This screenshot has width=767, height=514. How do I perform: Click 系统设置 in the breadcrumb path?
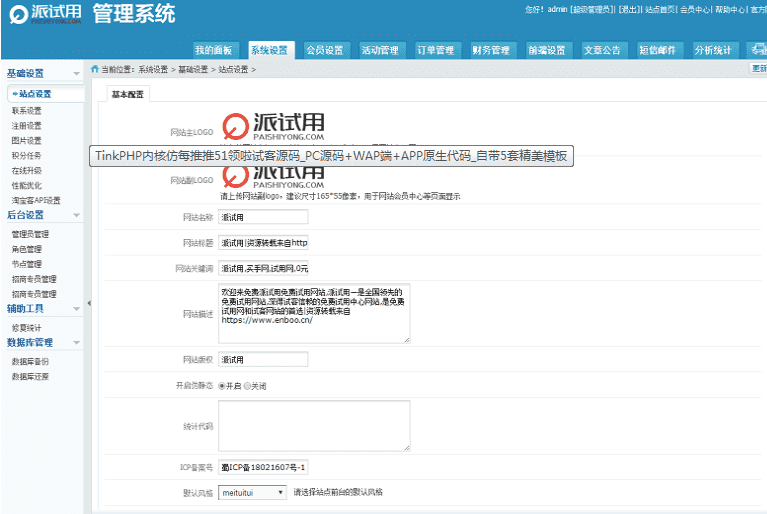153,69
